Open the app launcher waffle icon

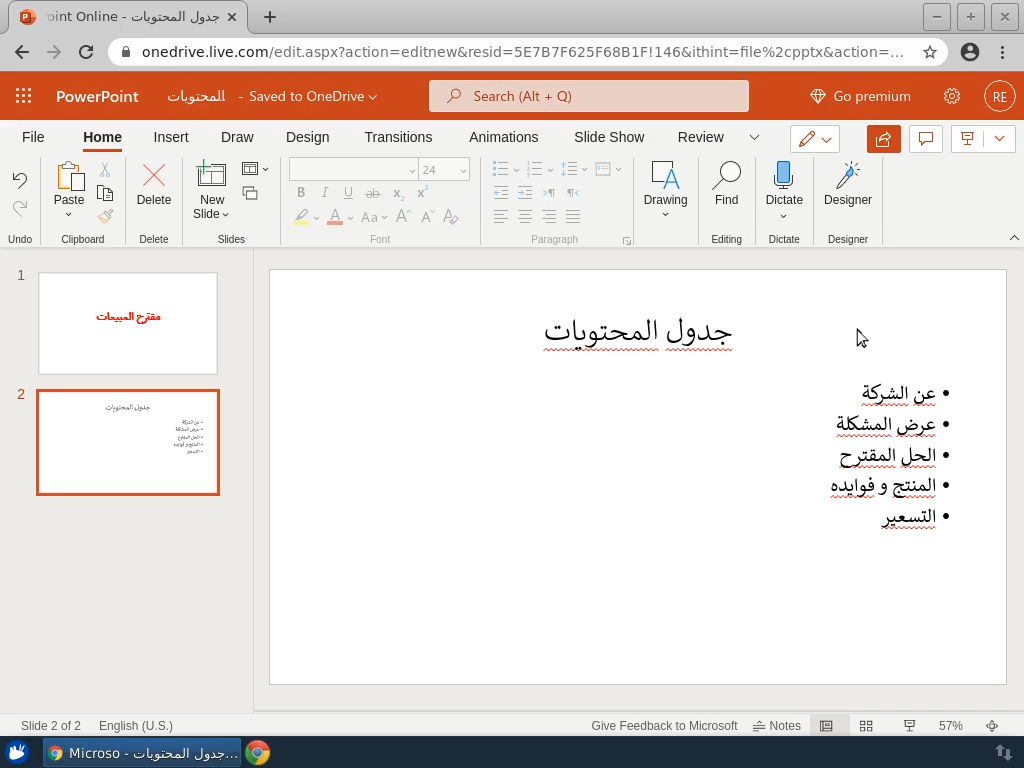coord(24,96)
